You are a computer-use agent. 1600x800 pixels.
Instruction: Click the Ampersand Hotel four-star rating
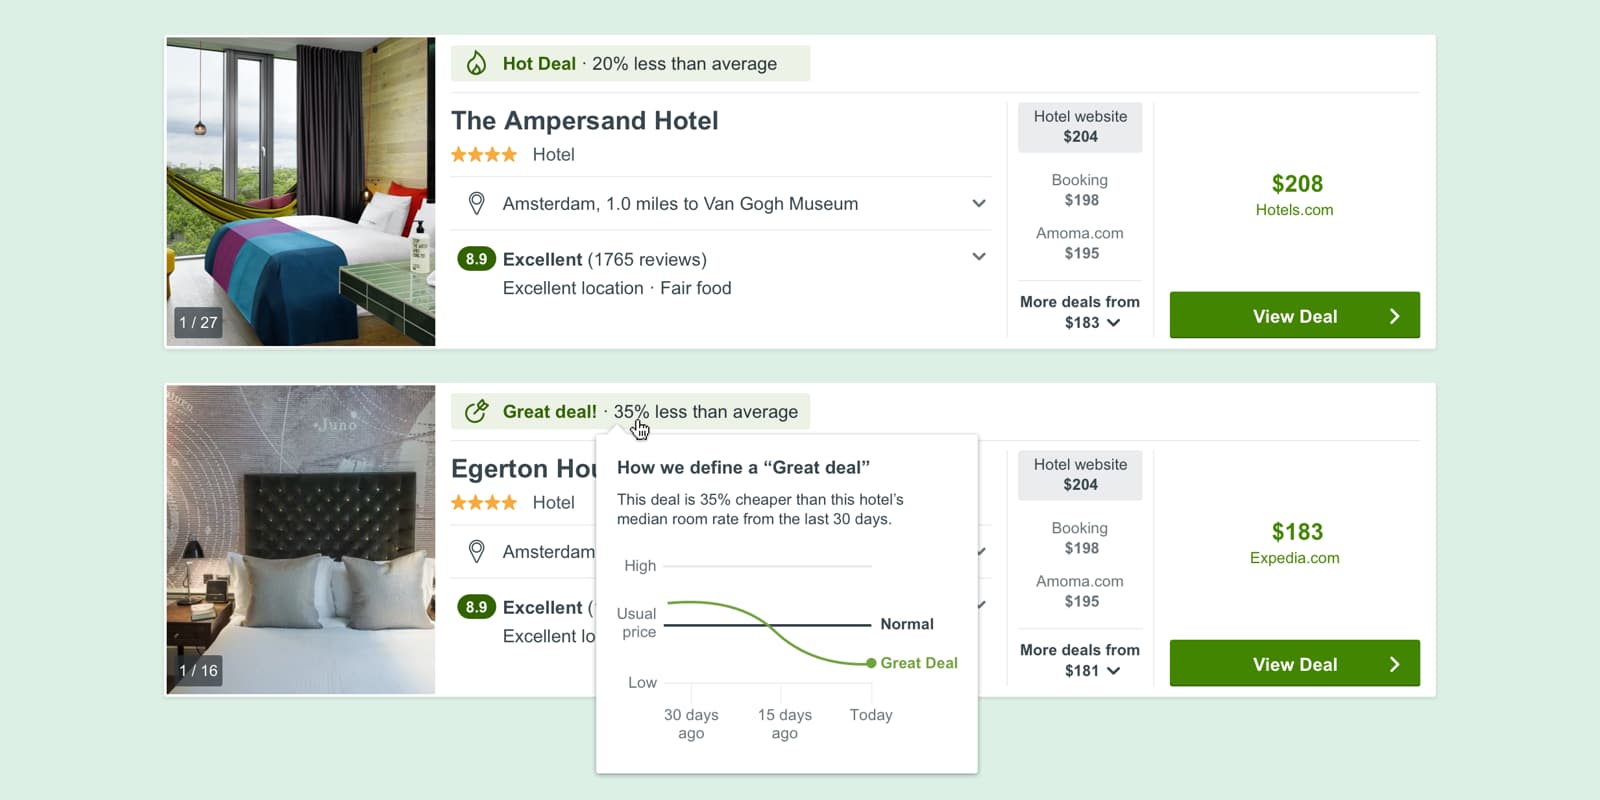coord(484,155)
